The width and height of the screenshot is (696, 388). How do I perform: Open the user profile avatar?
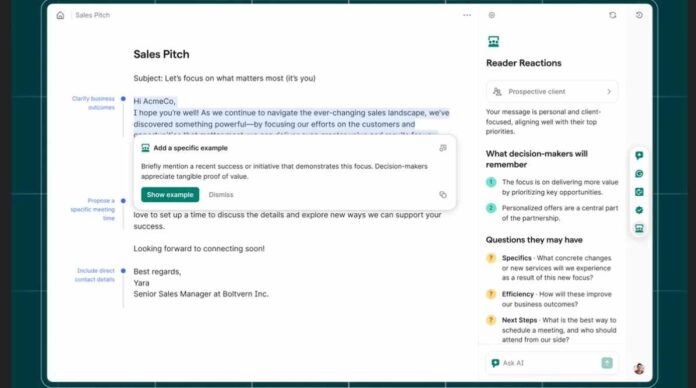click(639, 368)
